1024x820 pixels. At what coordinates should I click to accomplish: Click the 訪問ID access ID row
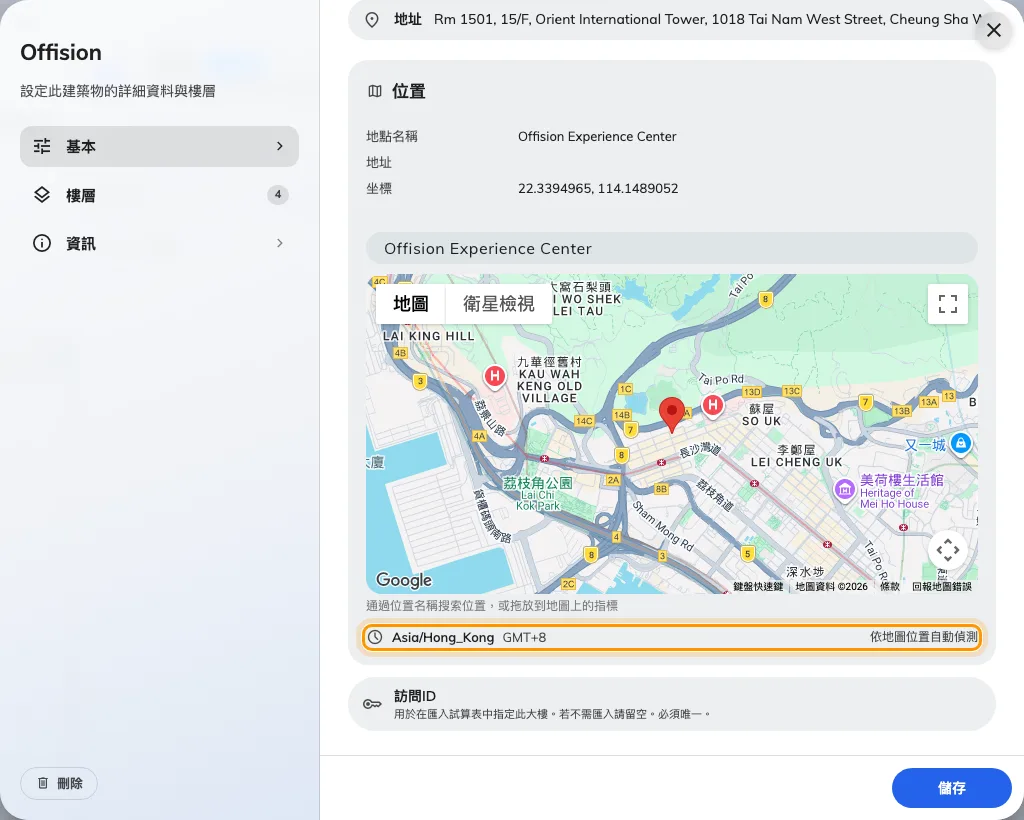pyautogui.click(x=671, y=704)
